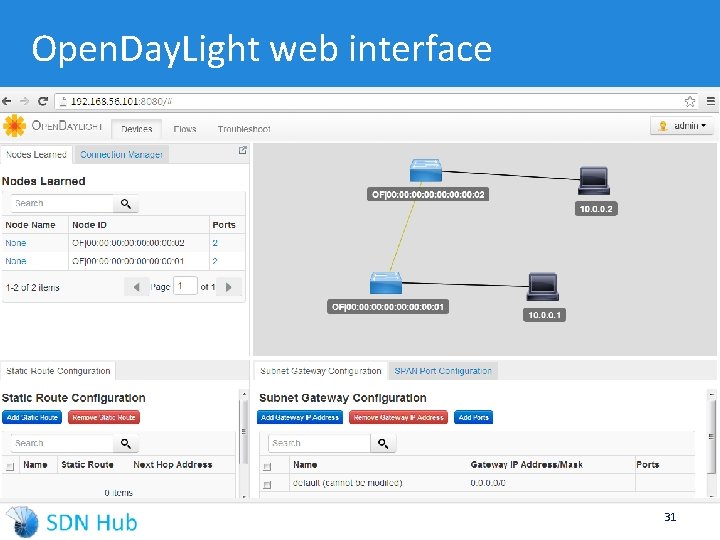Click the Static Route scrollbar up arrow
The image size is (720, 540).
244,394
